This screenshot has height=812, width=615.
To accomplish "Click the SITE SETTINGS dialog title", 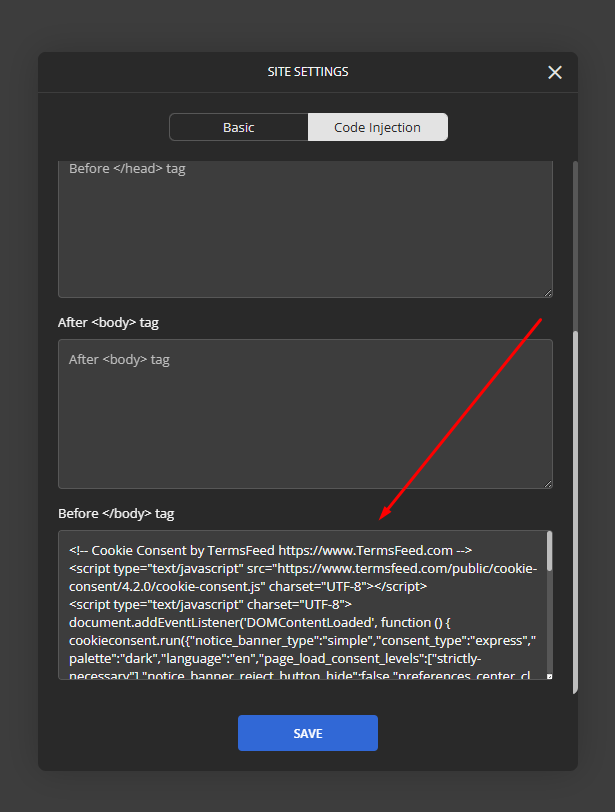I will click(308, 72).
